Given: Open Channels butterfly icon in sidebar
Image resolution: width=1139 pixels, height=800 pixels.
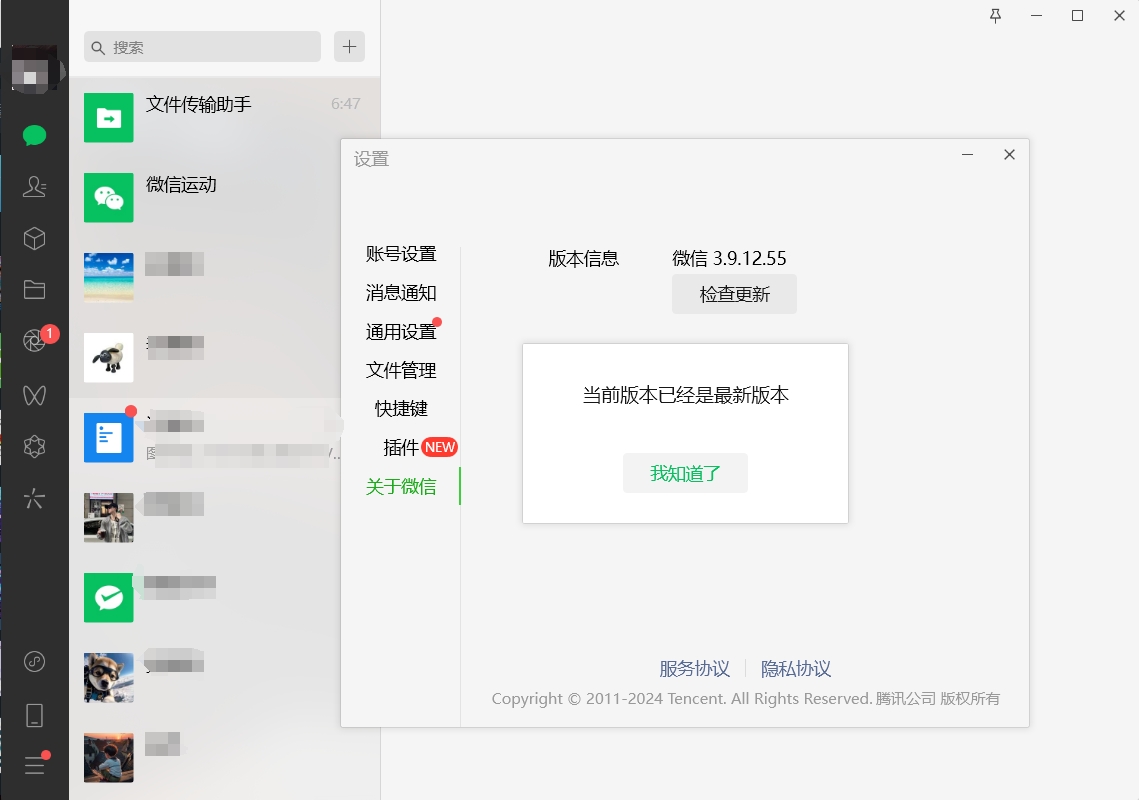Looking at the screenshot, I should pyautogui.click(x=34, y=395).
